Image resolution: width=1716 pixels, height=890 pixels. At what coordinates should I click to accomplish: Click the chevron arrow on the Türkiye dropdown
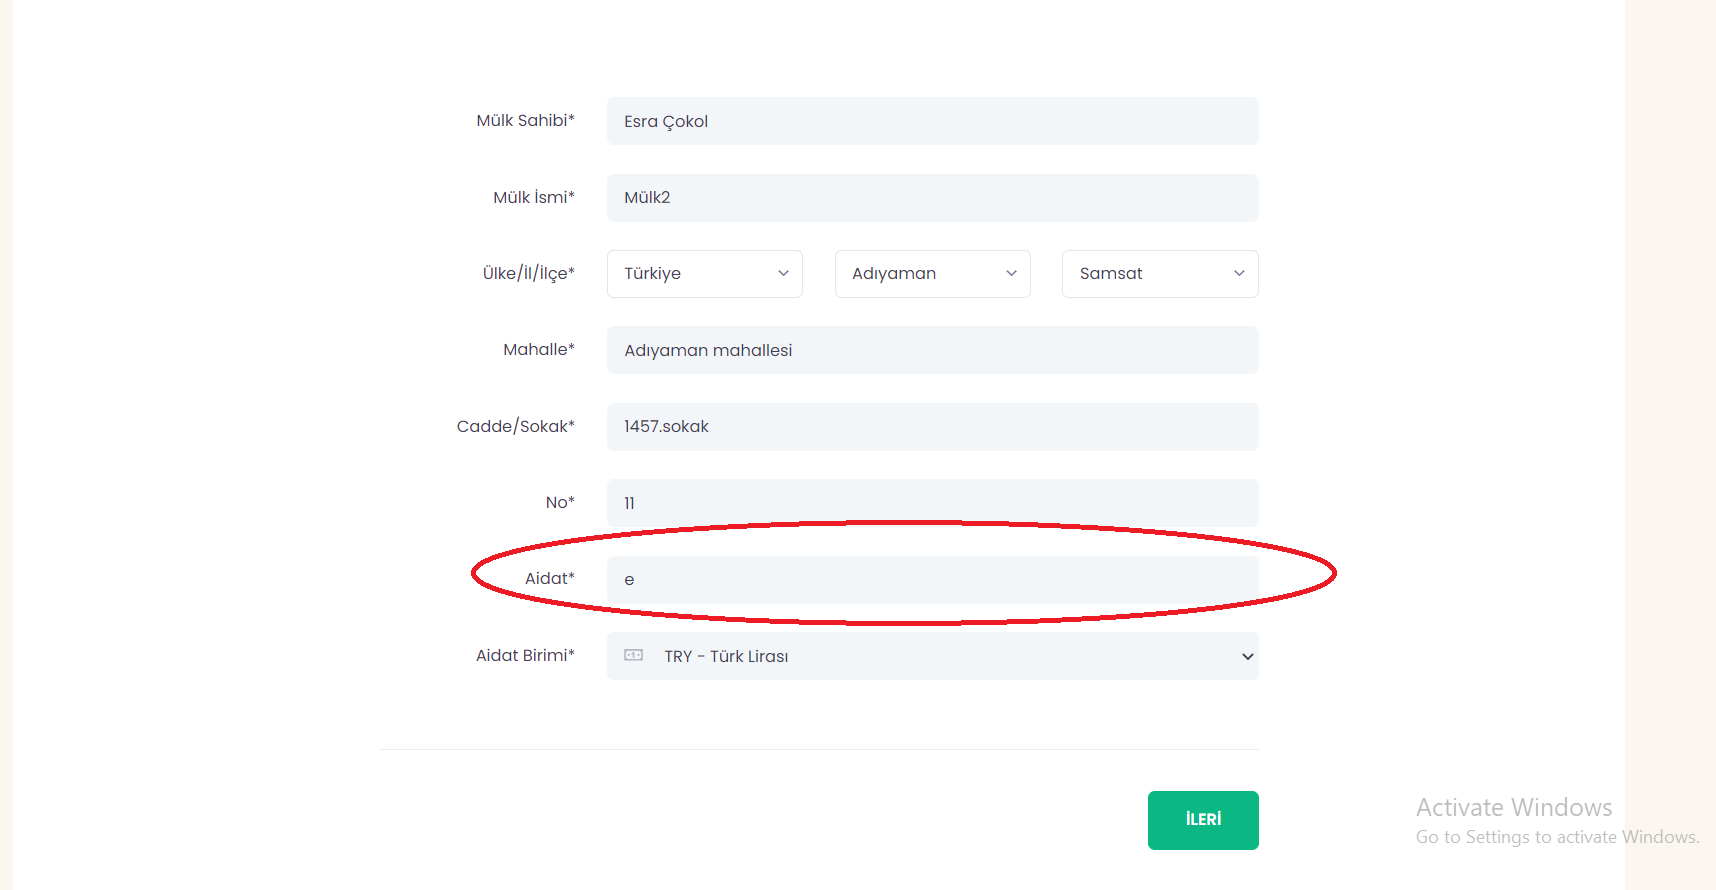[783, 274]
